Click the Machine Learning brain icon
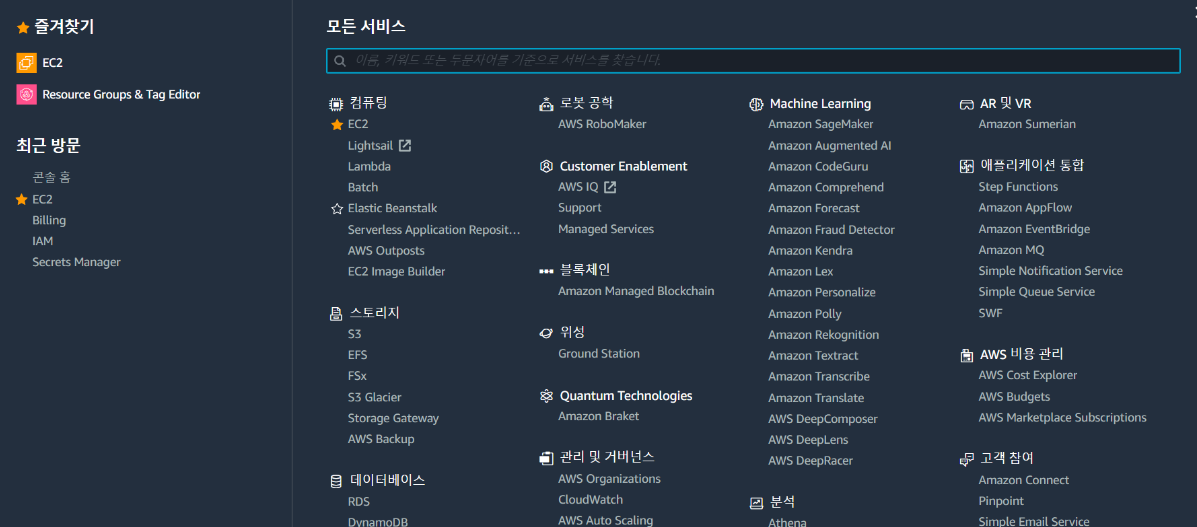This screenshot has height=527, width=1197. (x=757, y=104)
